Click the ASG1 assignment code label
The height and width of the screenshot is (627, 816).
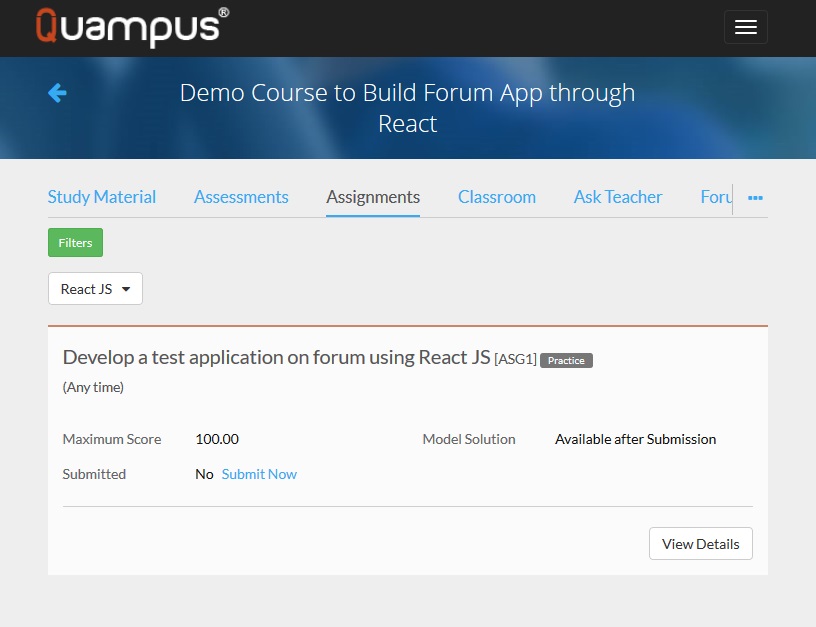pos(515,360)
